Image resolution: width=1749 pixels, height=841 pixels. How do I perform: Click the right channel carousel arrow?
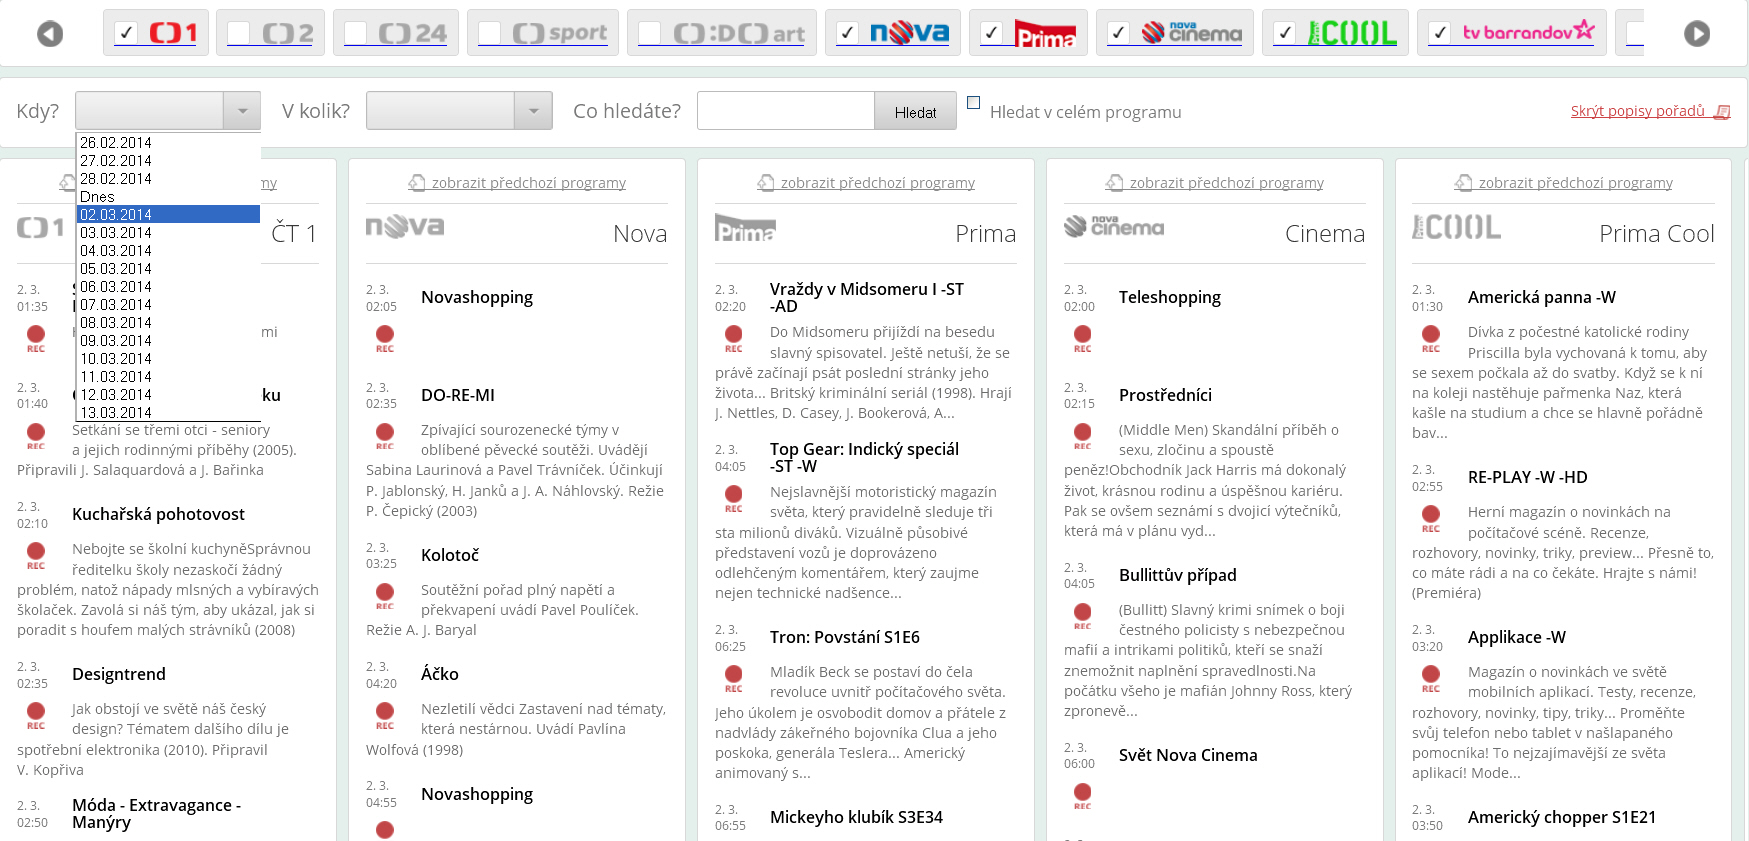[1697, 34]
